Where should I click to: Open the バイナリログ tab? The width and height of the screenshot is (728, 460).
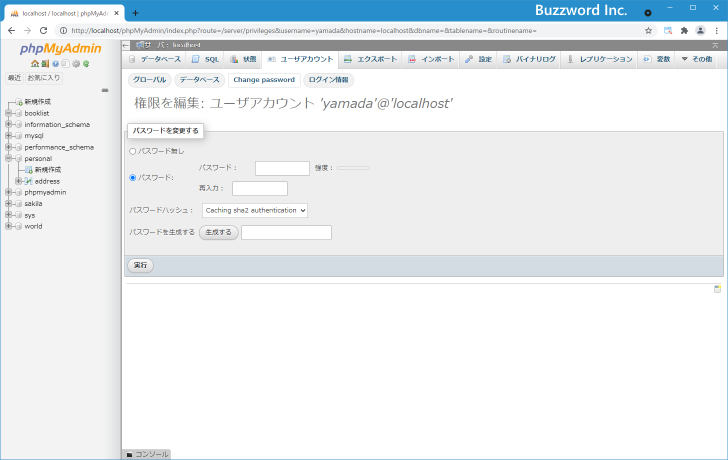[529, 59]
